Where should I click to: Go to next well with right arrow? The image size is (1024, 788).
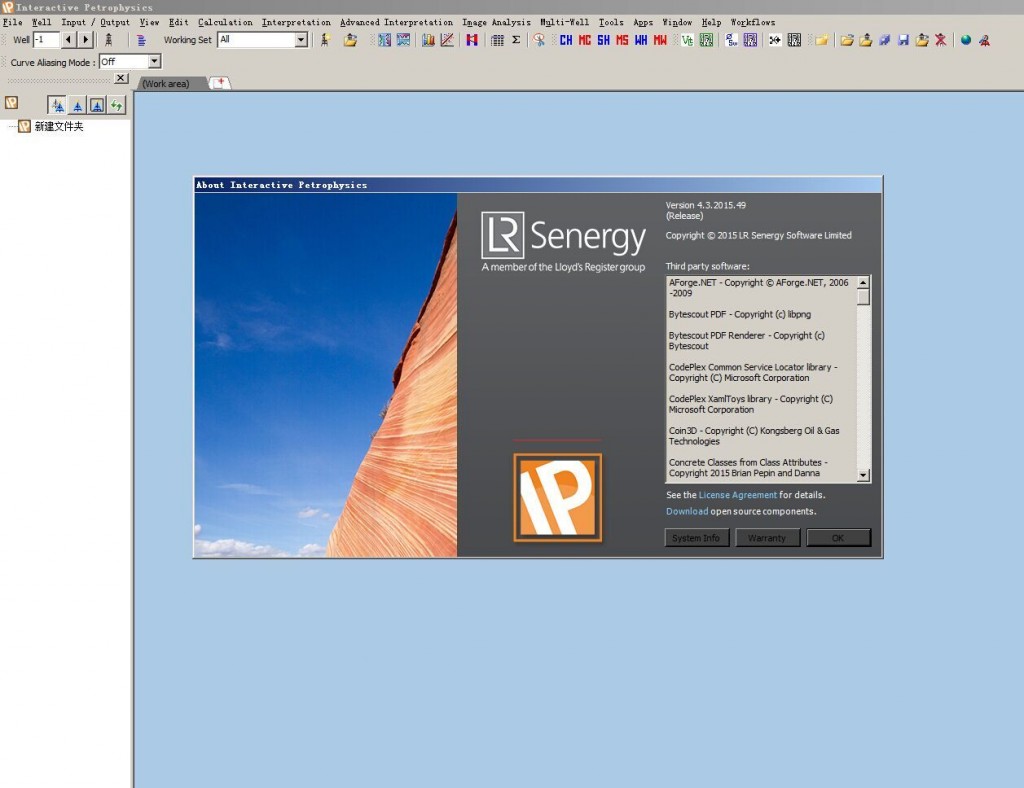86,40
